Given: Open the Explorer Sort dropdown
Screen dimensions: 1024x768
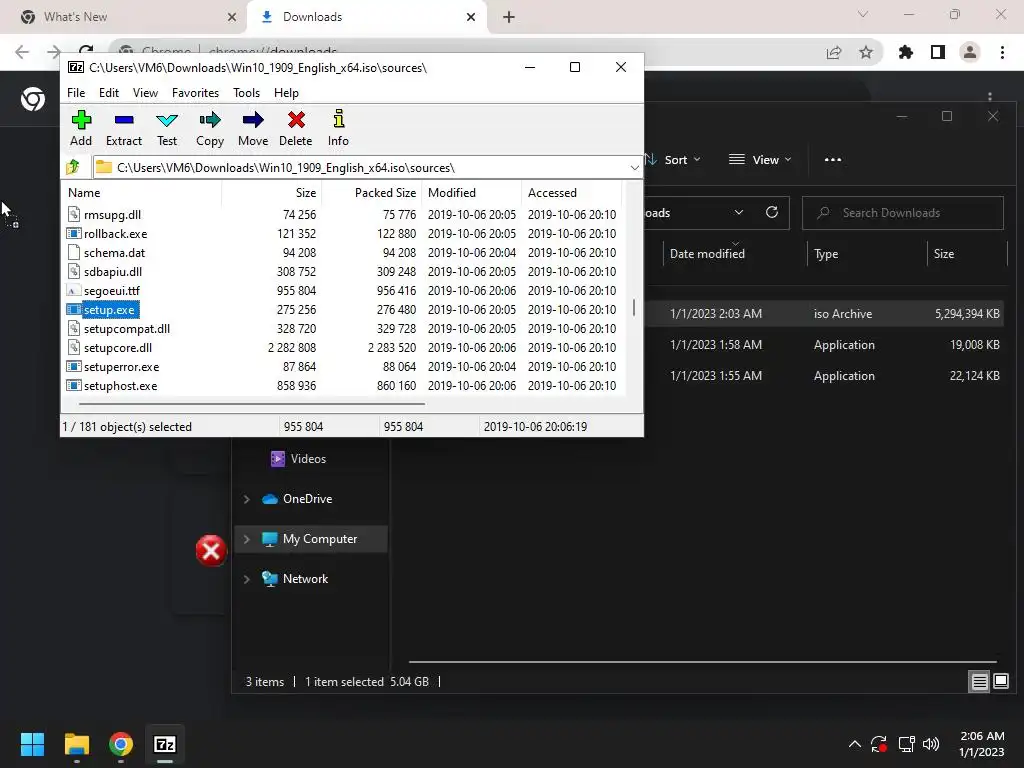Looking at the screenshot, I should pos(673,160).
